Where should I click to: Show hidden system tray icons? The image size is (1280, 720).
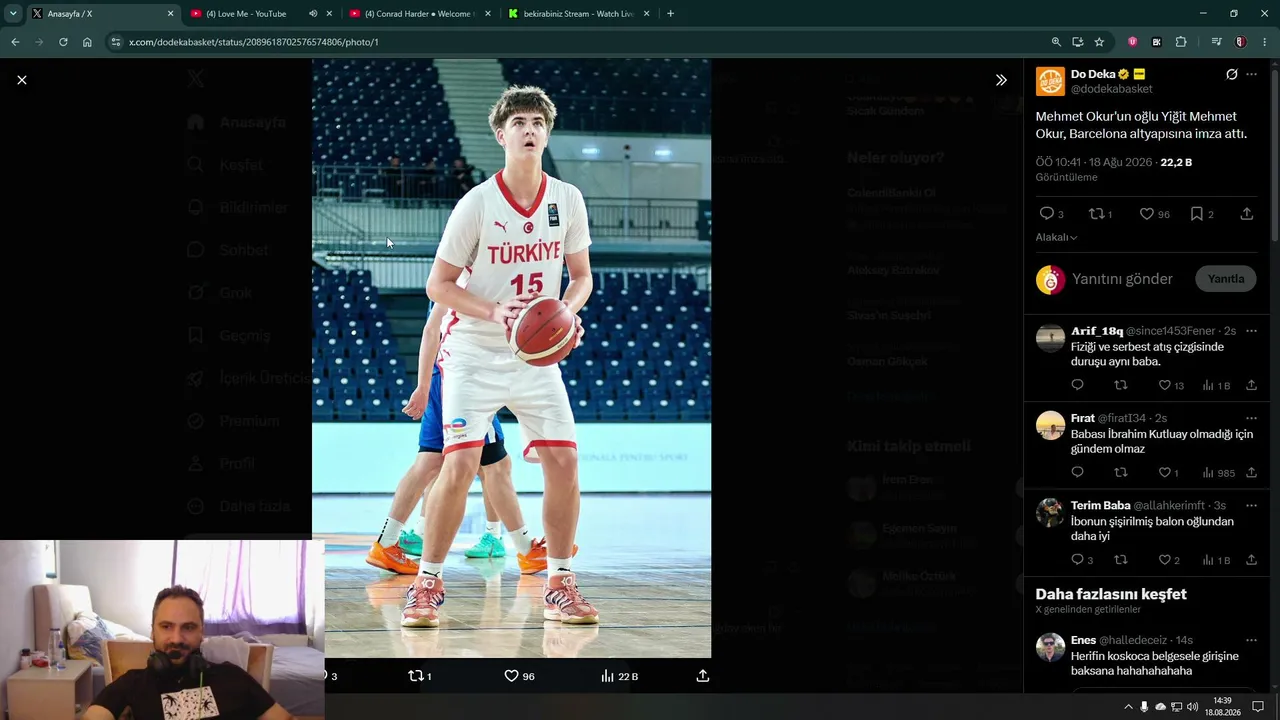[1128, 707]
